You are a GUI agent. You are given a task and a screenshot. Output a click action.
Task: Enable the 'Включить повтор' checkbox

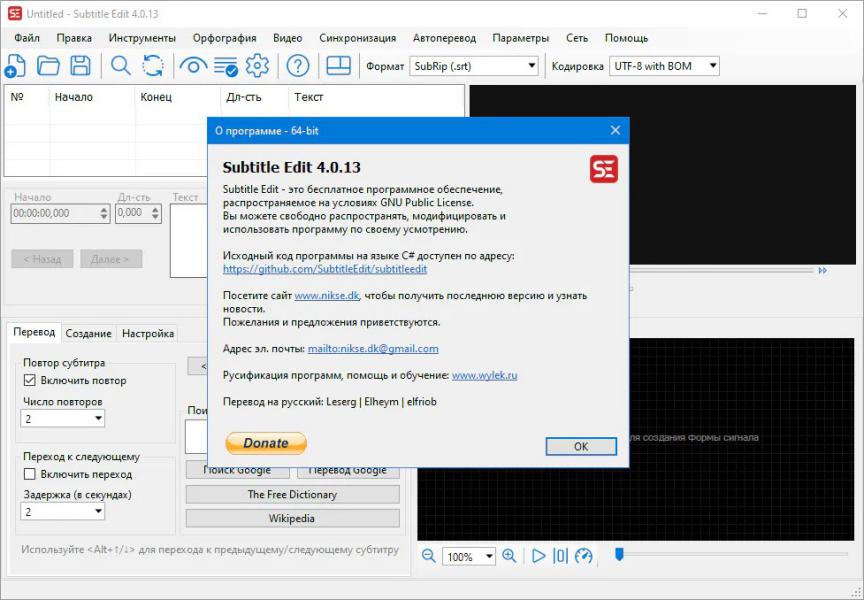tap(30, 380)
